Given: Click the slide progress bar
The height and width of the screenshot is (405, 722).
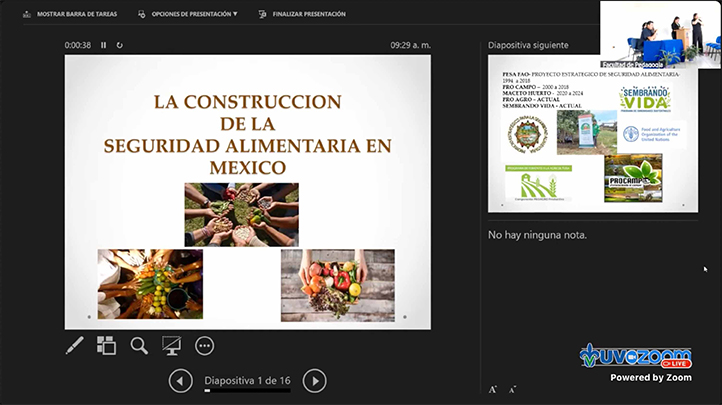Looking at the screenshot, I should (x=247, y=391).
